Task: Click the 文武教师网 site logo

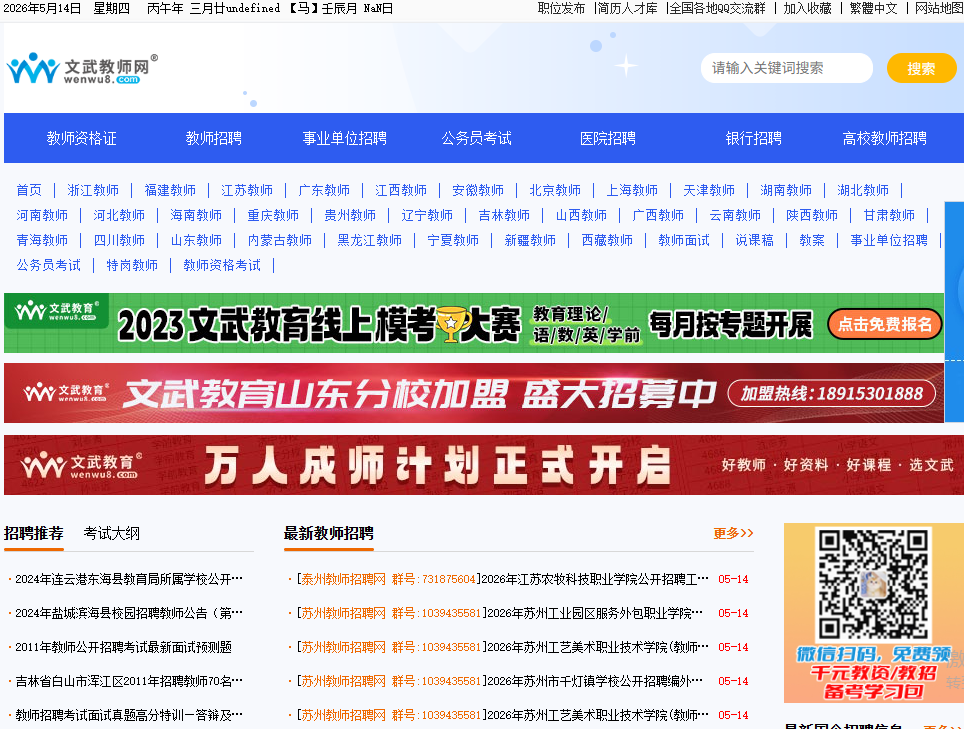Action: pos(82,68)
